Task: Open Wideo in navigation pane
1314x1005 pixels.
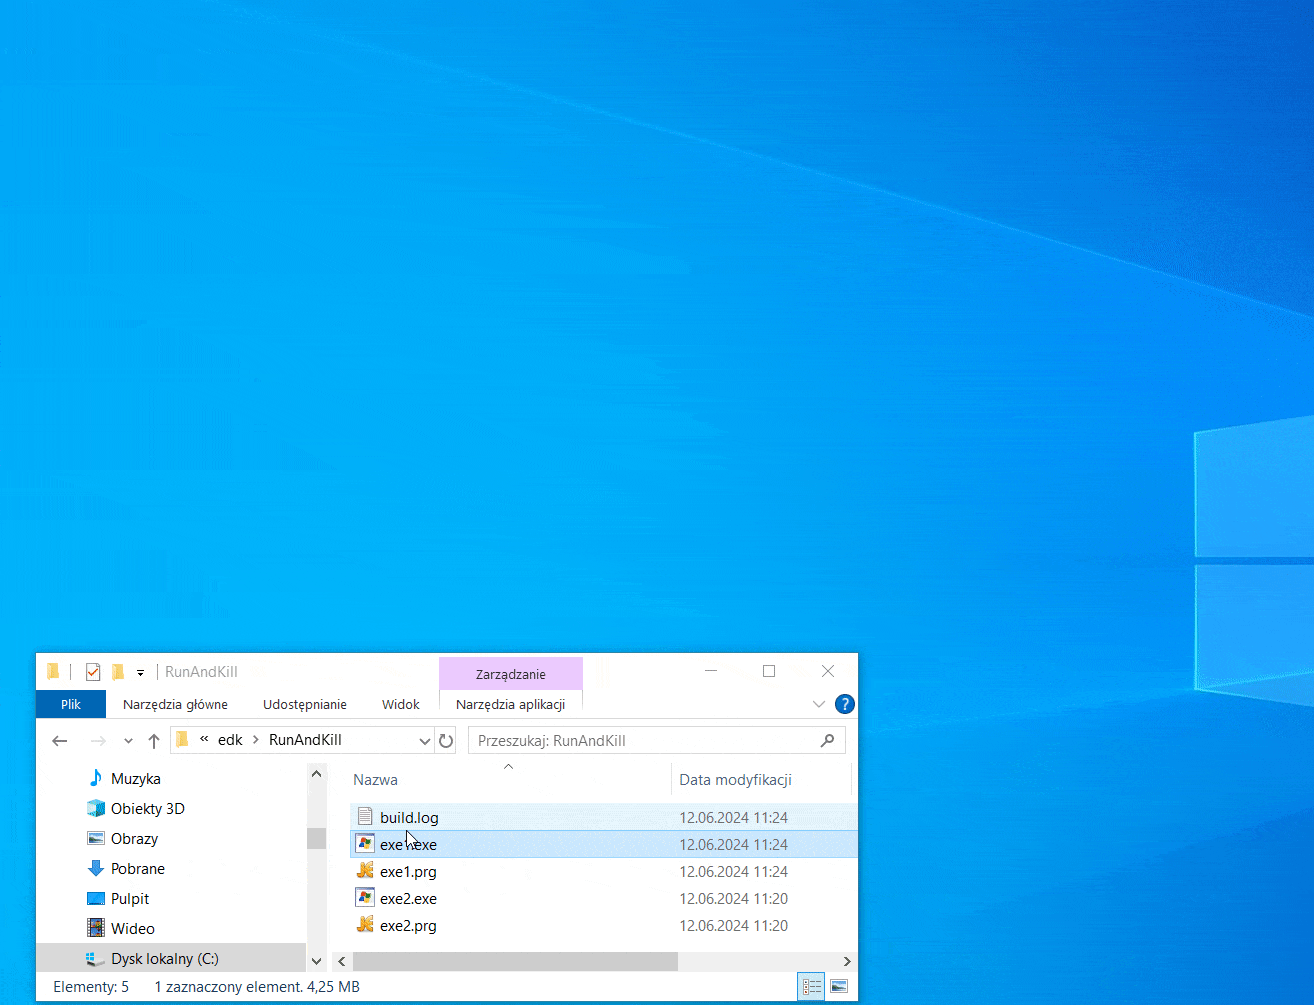Action: coord(133,929)
